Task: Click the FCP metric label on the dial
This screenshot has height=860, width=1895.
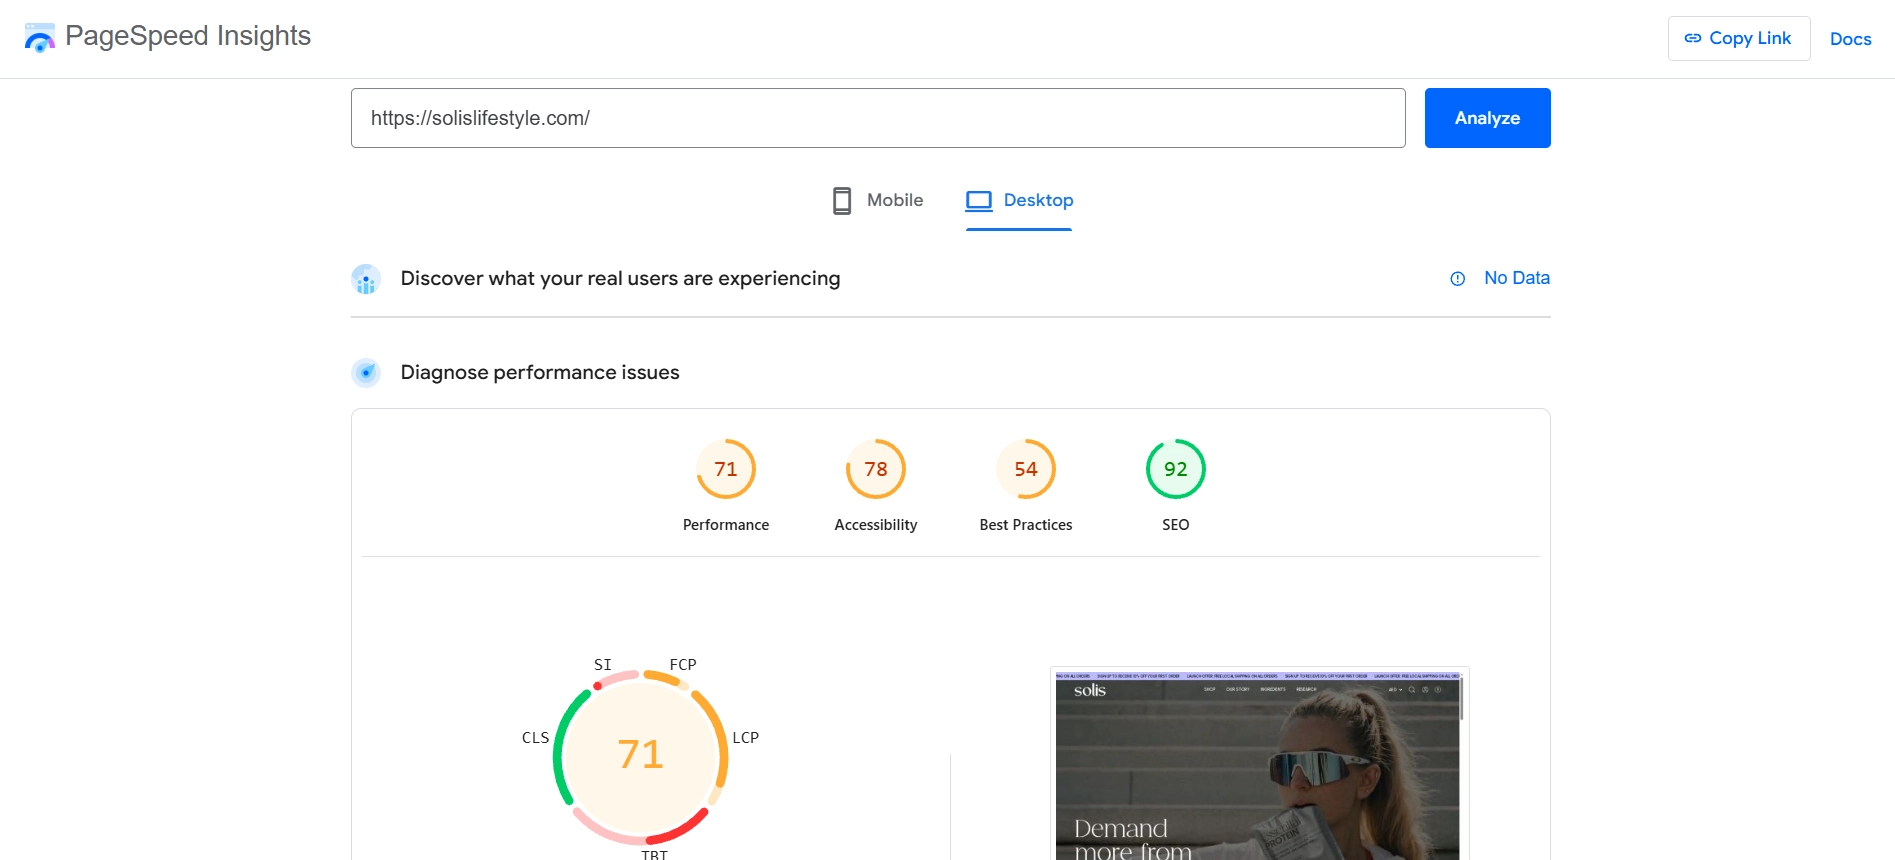Action: tap(683, 664)
